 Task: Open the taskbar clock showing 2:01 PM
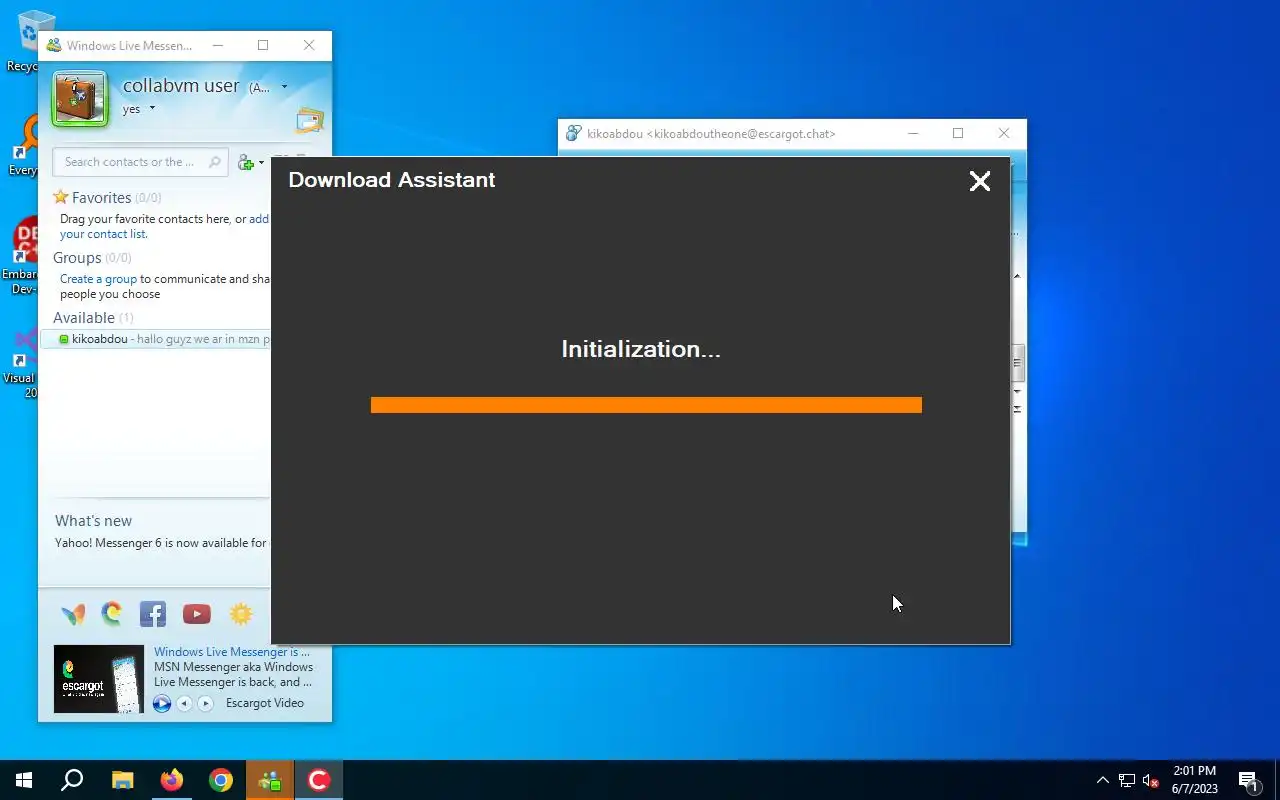point(1194,780)
